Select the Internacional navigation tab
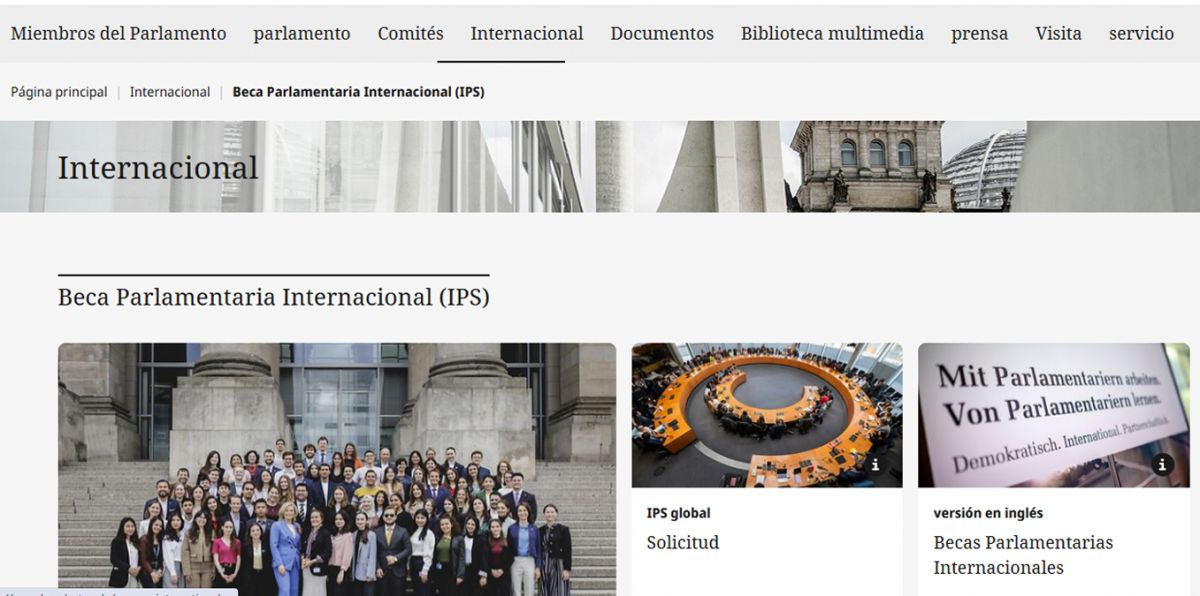The image size is (1200, 596). point(527,33)
